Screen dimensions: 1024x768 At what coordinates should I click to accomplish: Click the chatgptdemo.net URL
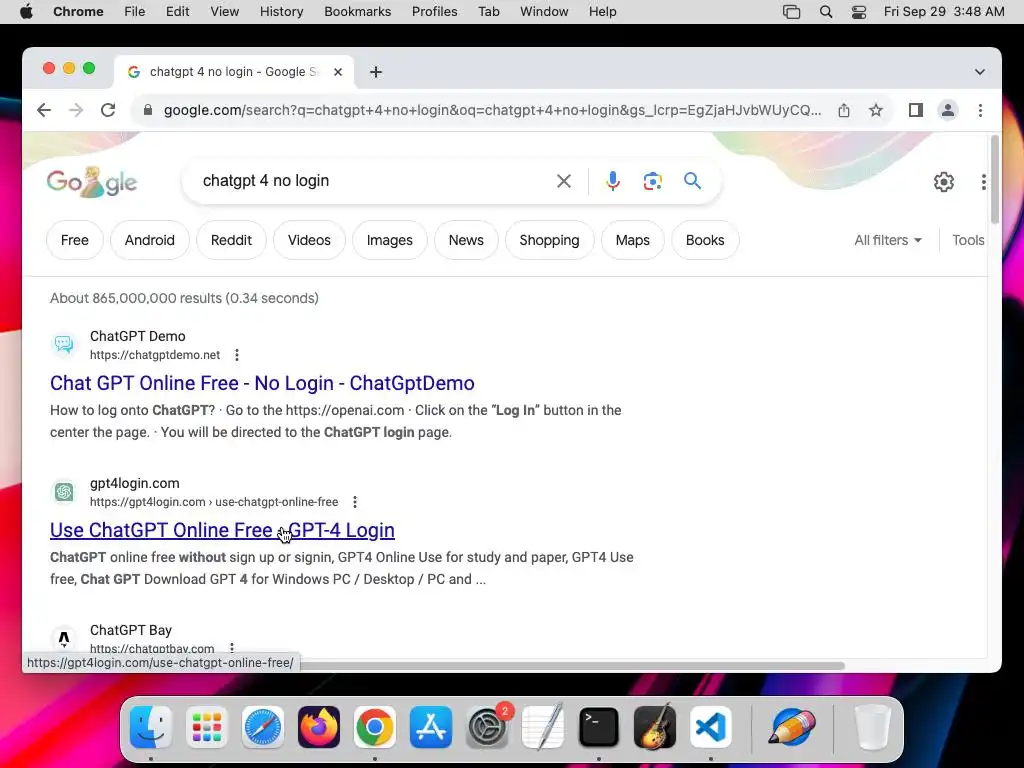point(155,355)
